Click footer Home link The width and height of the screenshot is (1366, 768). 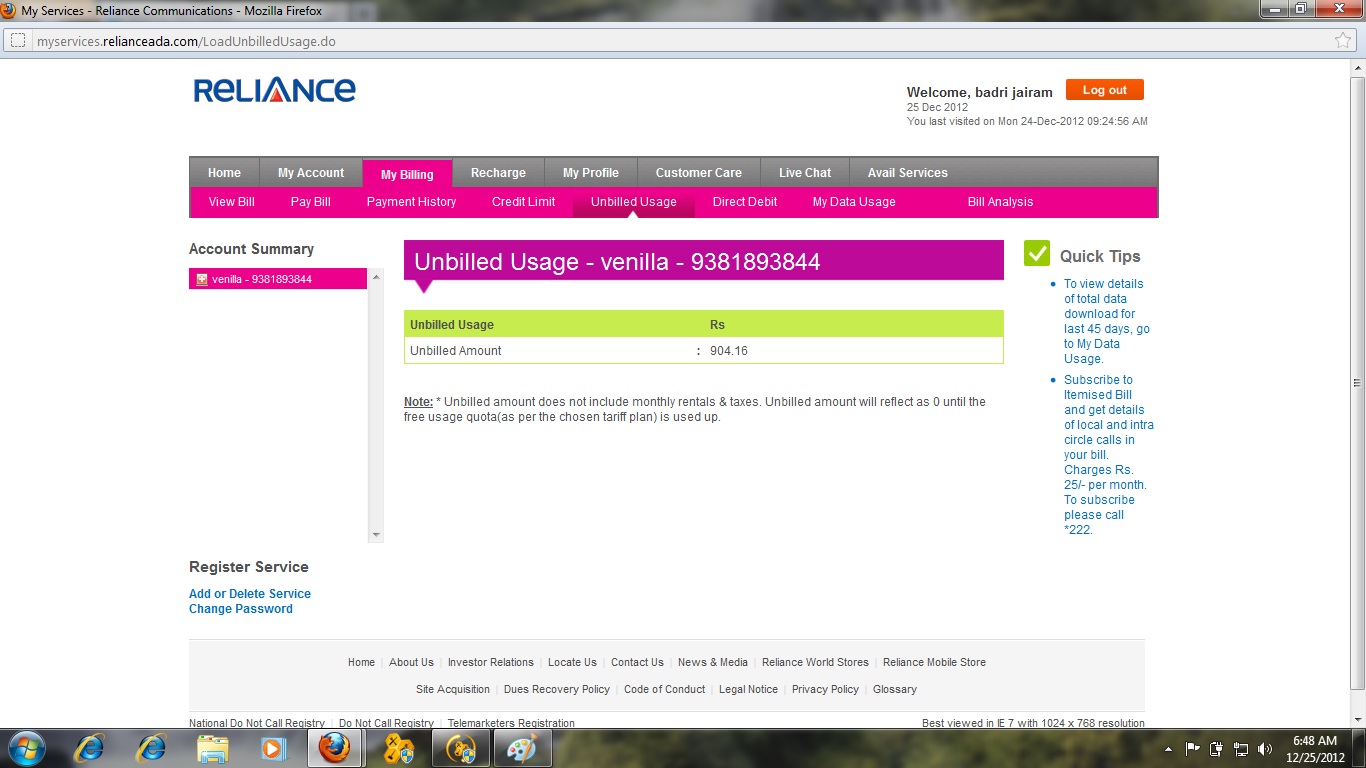pyautogui.click(x=361, y=662)
